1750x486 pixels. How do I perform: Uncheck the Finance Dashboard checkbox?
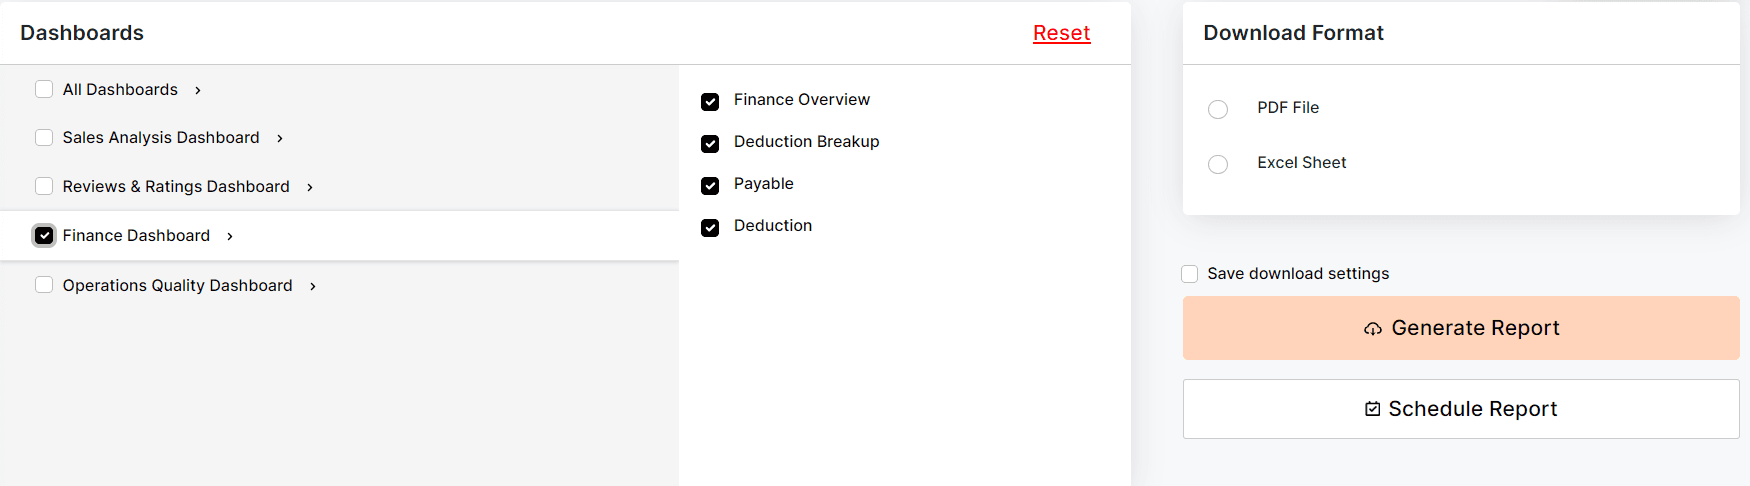[44, 235]
